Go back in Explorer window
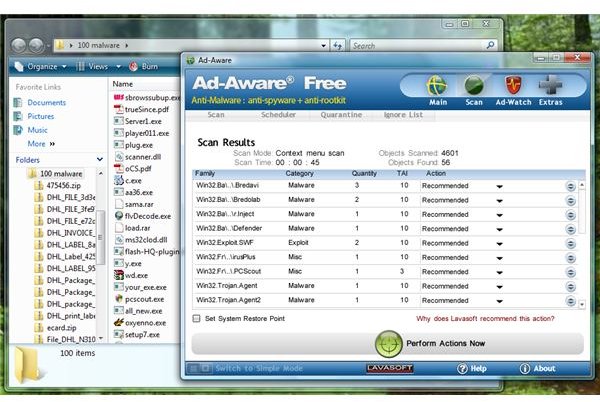The height and width of the screenshot is (402, 600). pyautogui.click(x=18, y=46)
